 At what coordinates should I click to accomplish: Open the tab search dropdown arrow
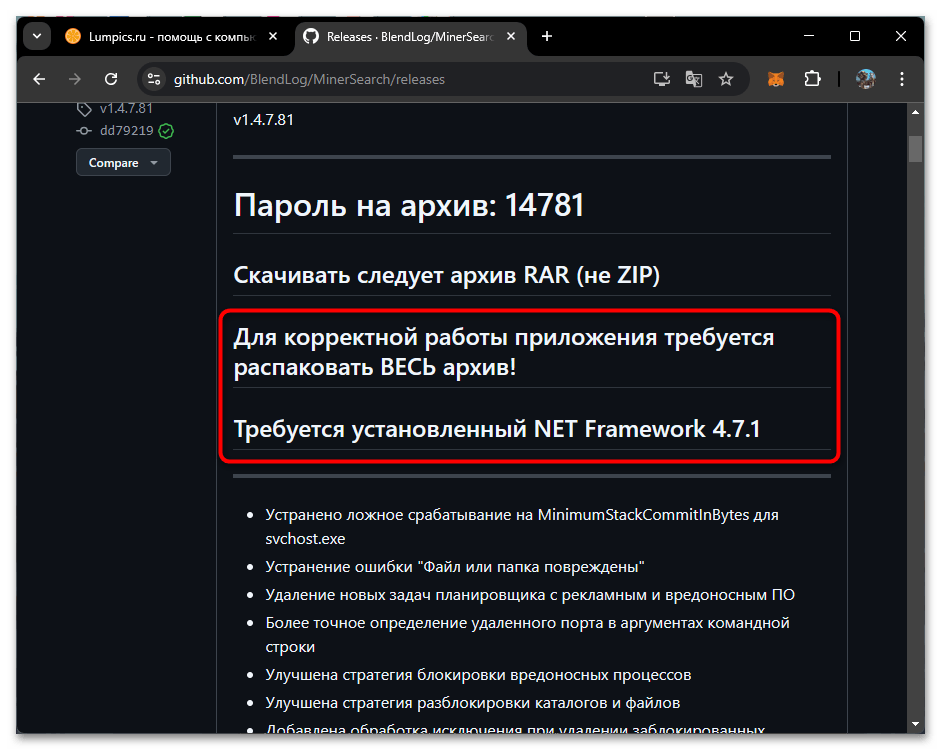(37, 36)
